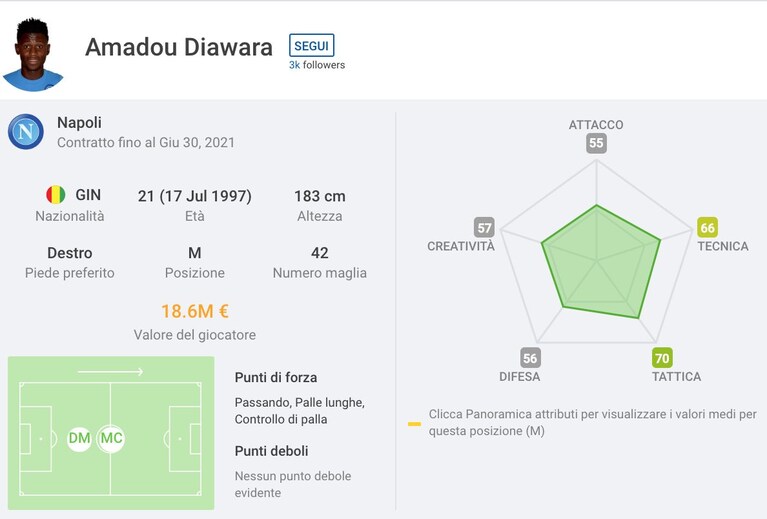The width and height of the screenshot is (767, 519).
Task: Click the football pitch position diagram
Action: point(111,433)
